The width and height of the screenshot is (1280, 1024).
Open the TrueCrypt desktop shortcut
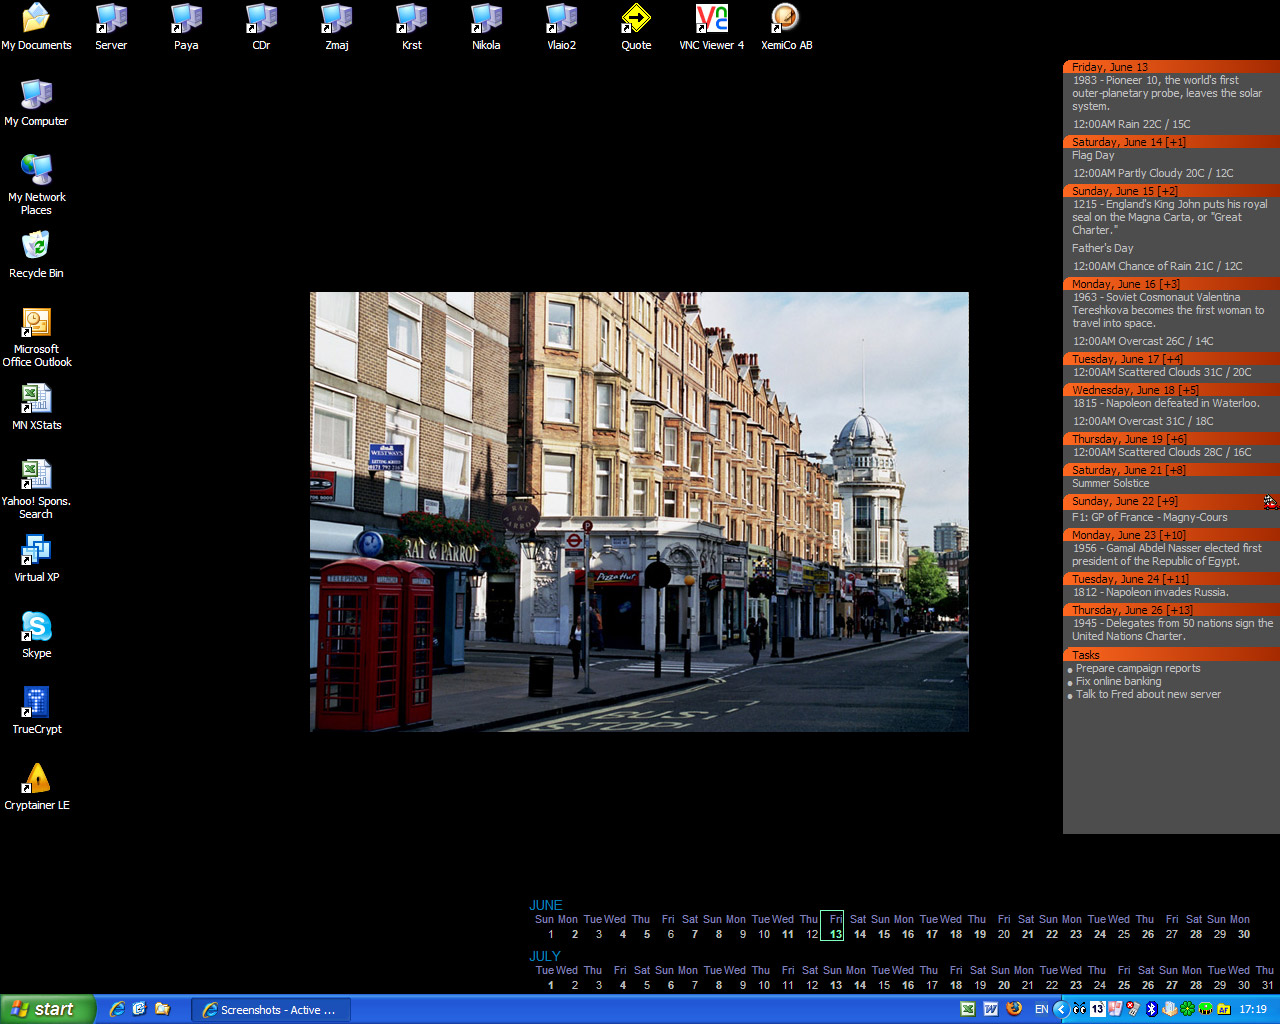tap(36, 703)
